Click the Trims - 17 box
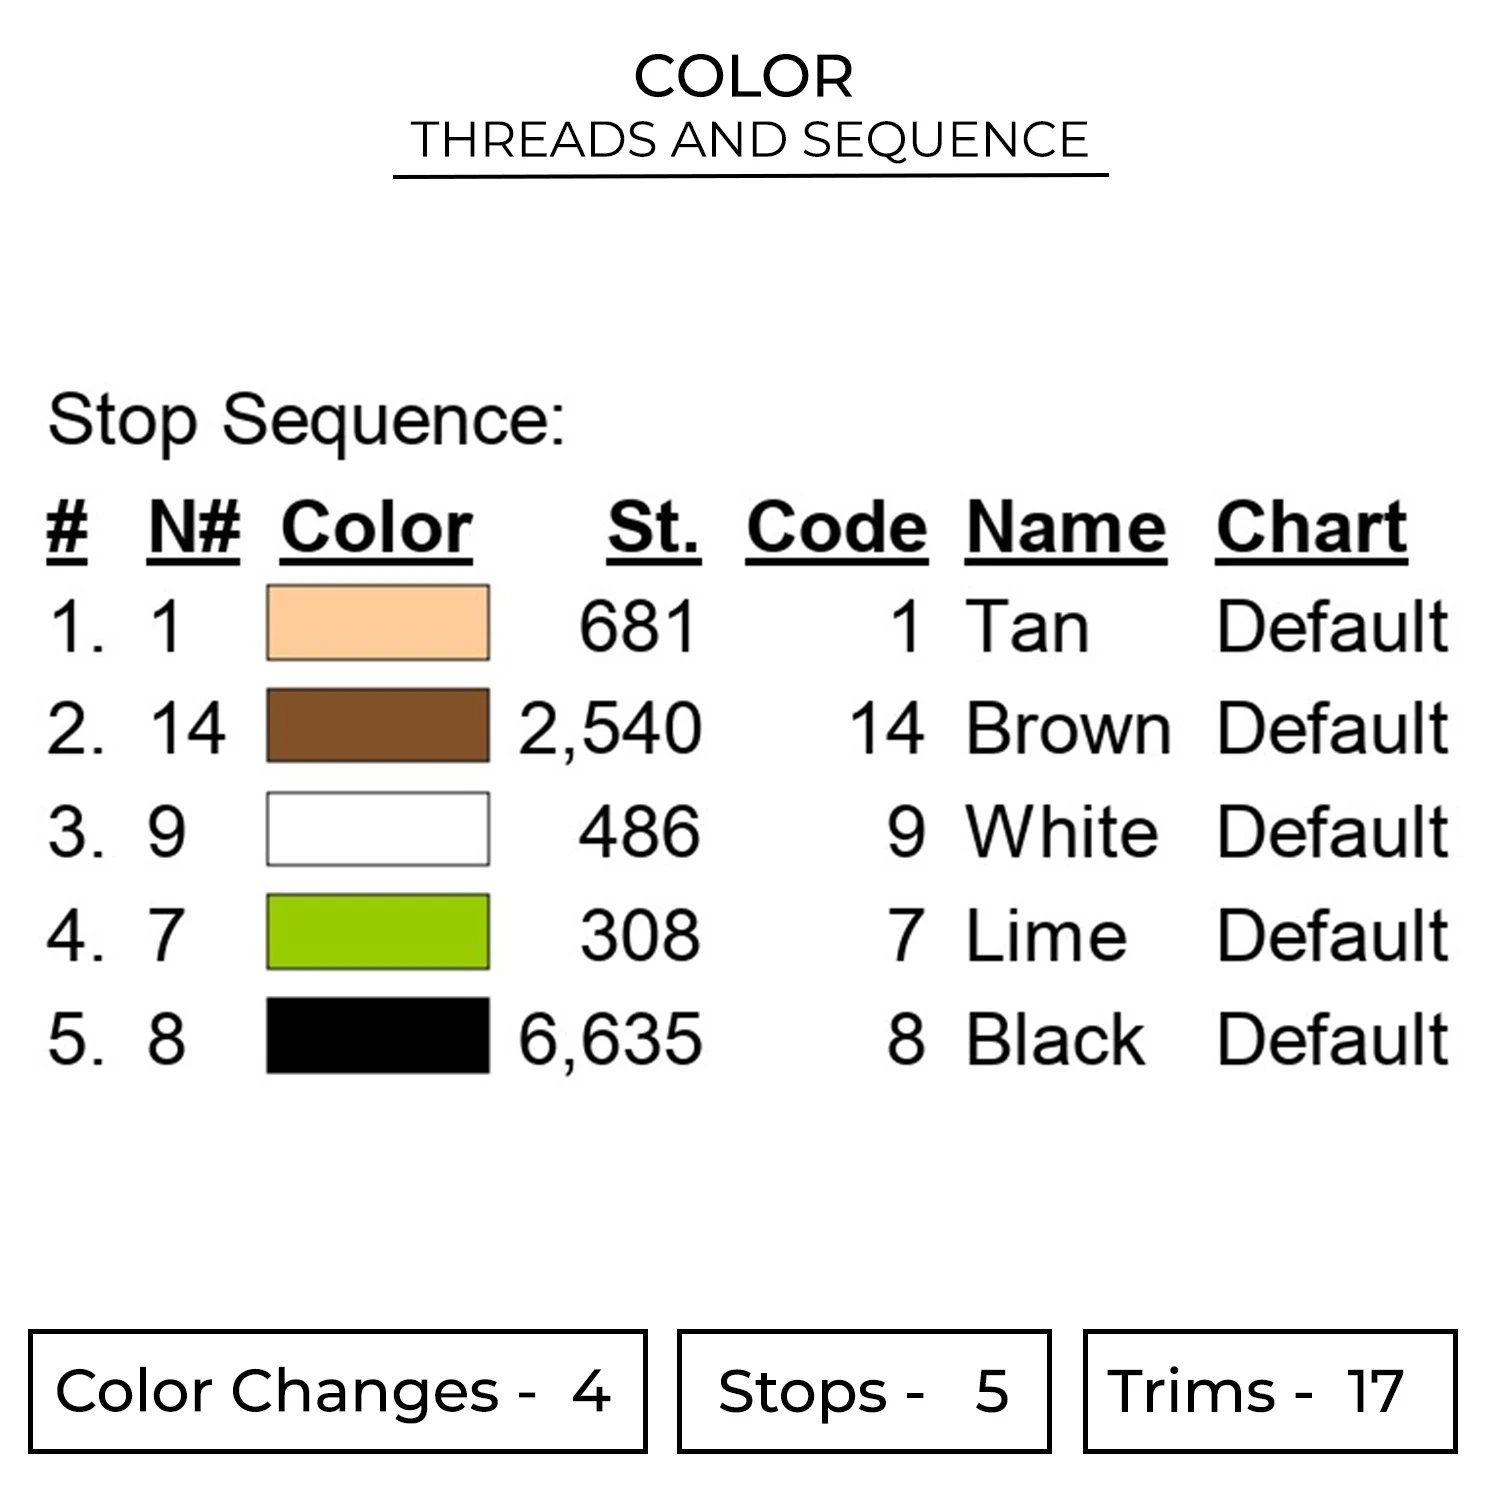The width and height of the screenshot is (1500, 1500). [x=1269, y=1391]
